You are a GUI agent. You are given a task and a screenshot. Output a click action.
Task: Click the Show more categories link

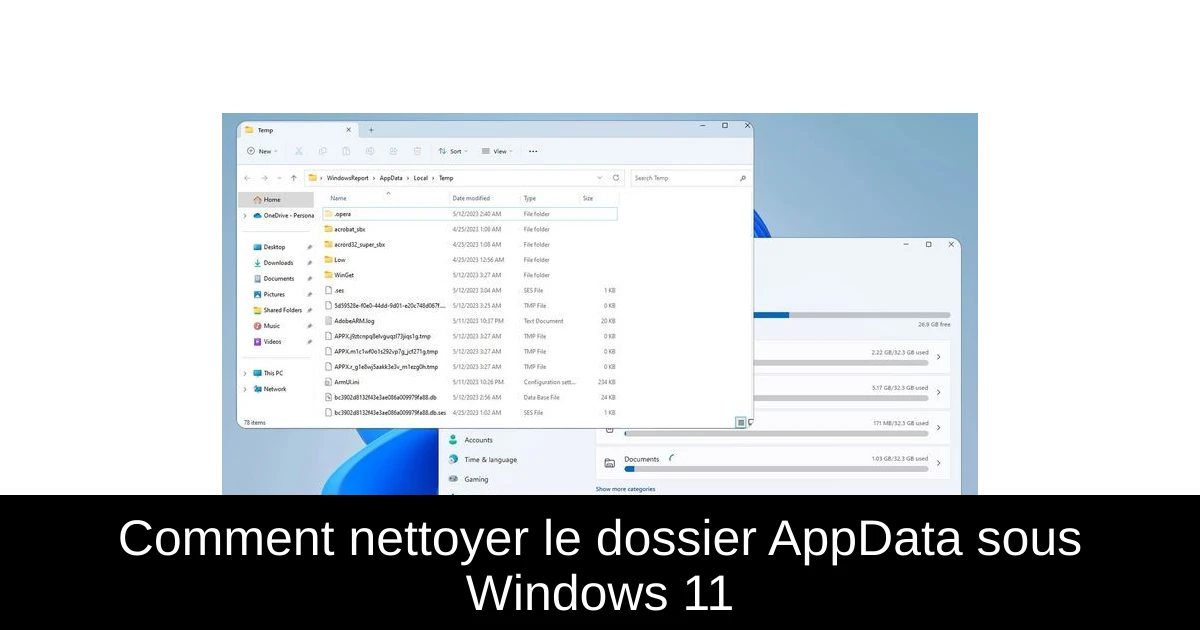click(x=625, y=489)
